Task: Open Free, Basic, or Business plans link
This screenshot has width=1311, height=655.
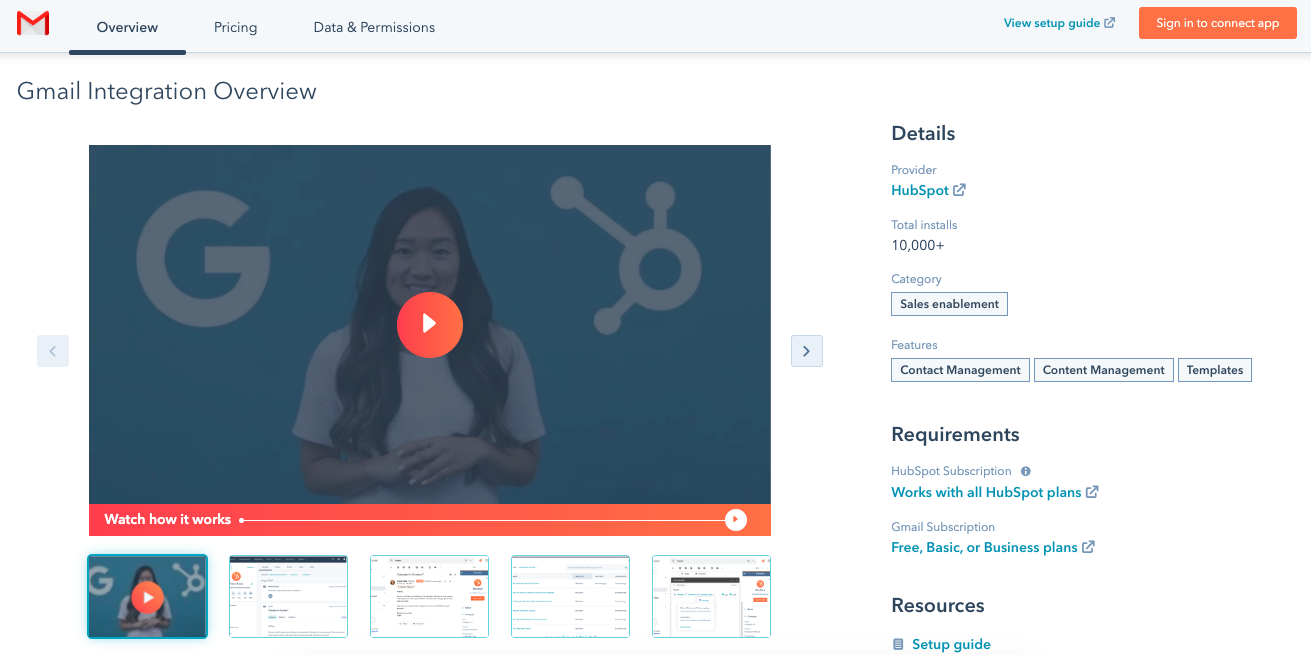Action: [x=984, y=547]
